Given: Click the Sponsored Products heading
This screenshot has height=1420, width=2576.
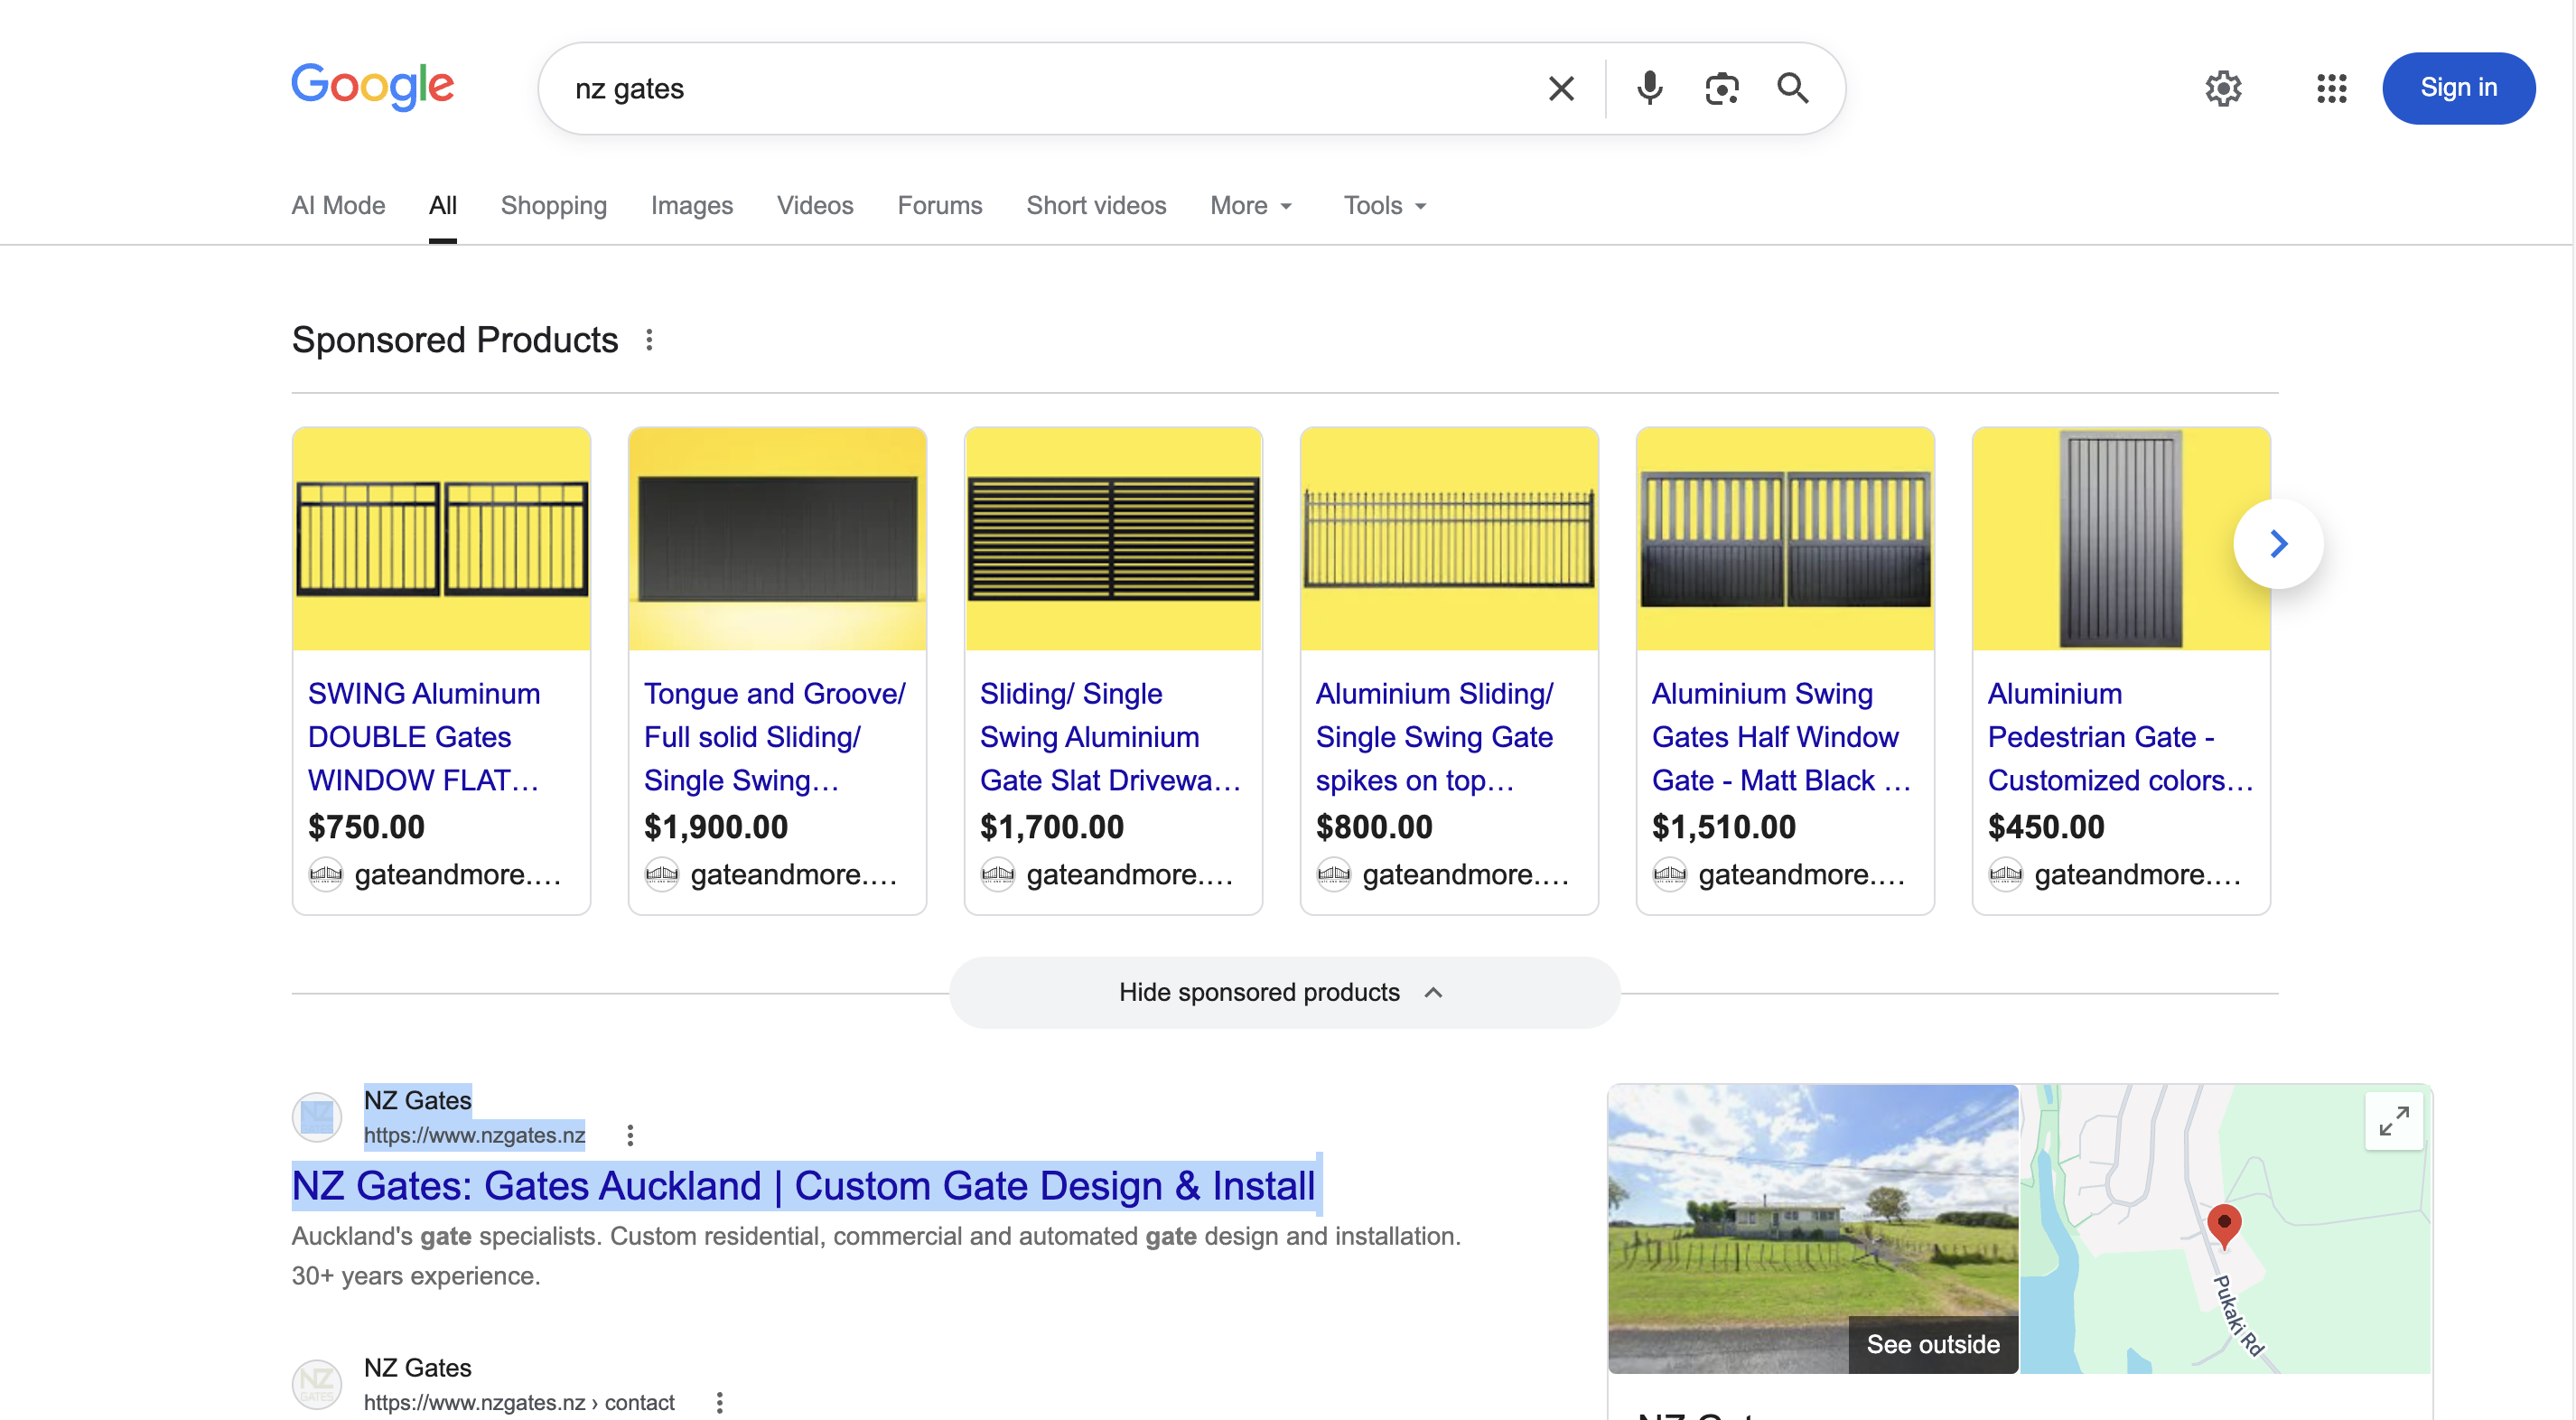Looking at the screenshot, I should (x=455, y=340).
